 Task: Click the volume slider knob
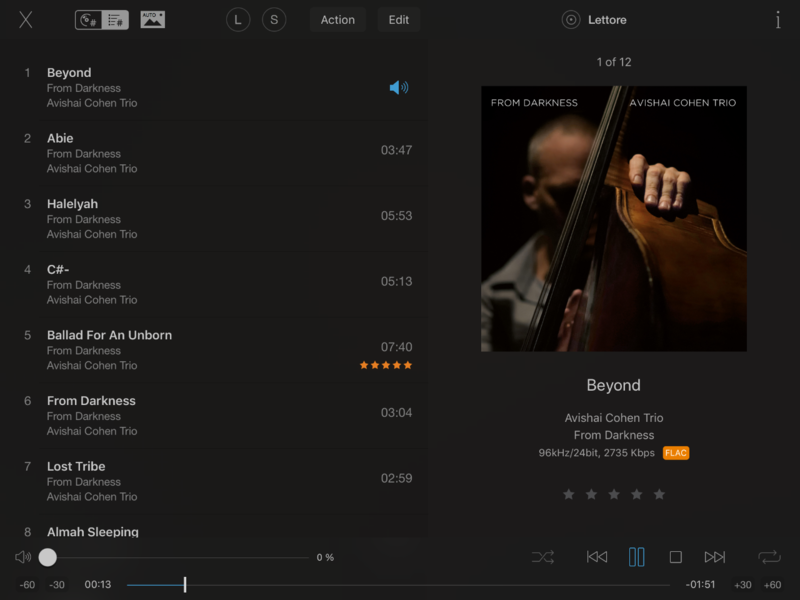pyautogui.click(x=48, y=557)
